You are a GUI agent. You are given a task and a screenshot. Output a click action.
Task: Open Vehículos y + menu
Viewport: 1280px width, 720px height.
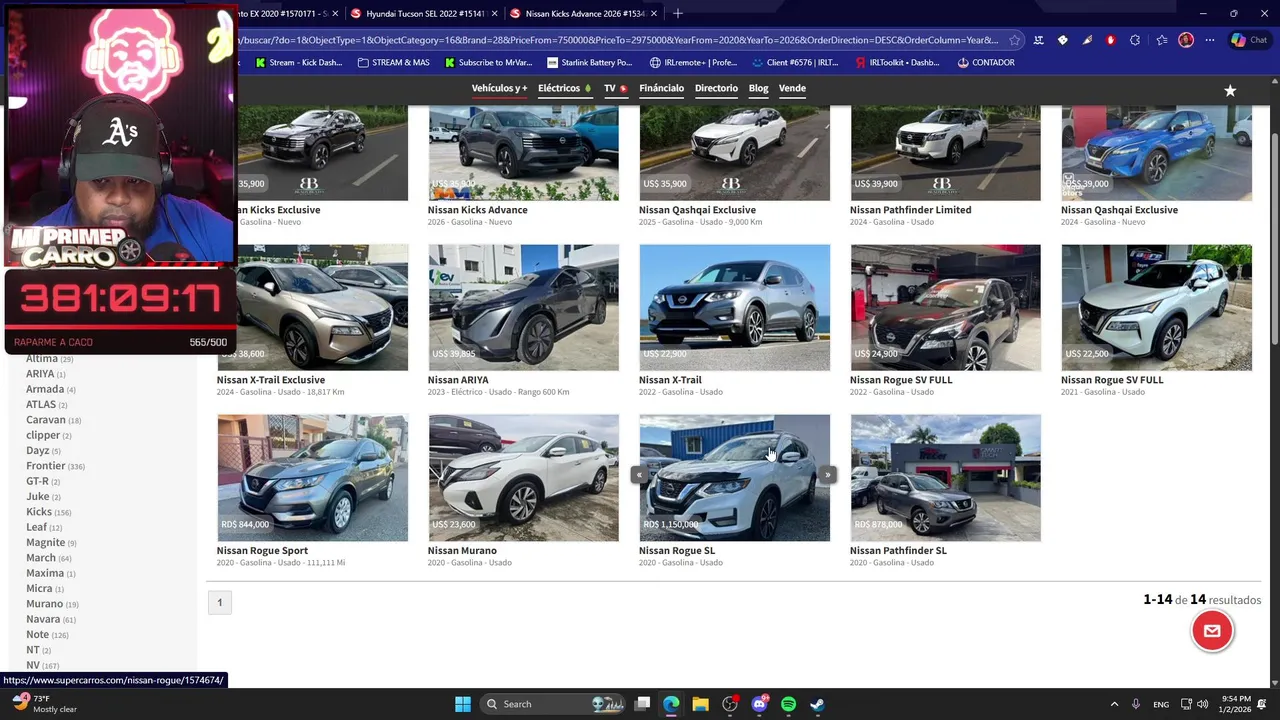click(x=499, y=88)
